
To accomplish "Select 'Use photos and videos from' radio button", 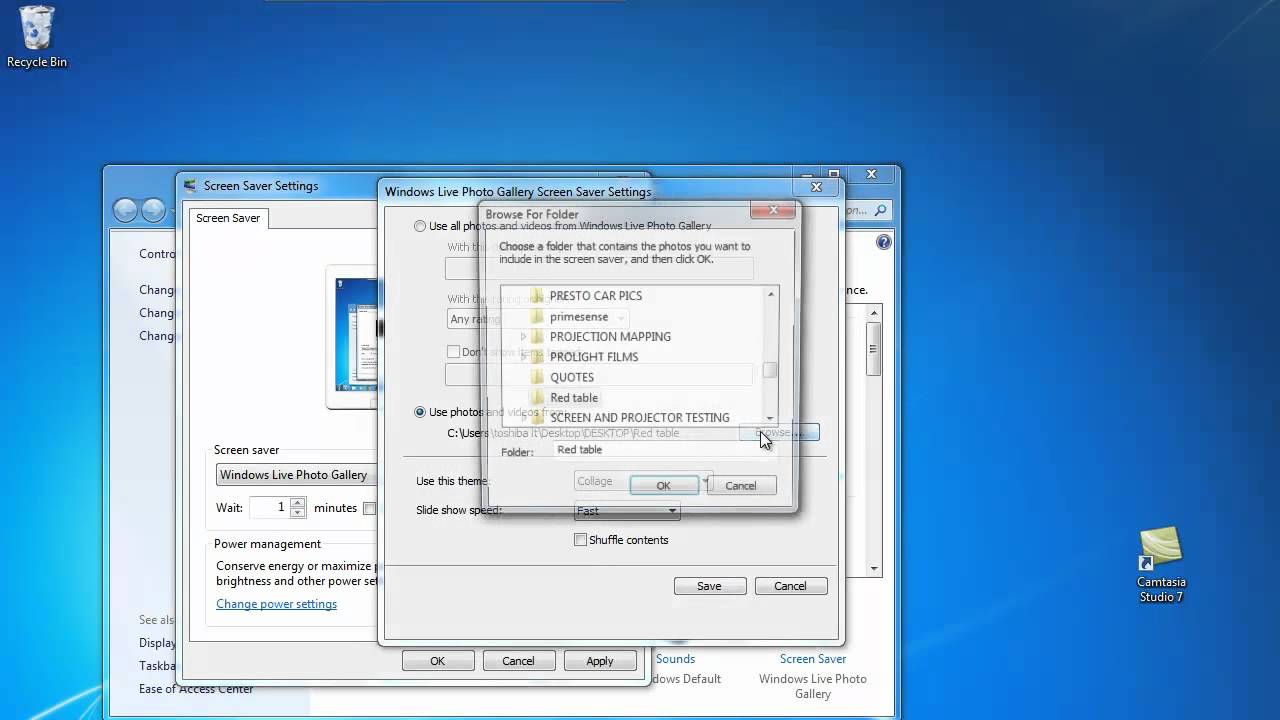I will click(x=420, y=412).
